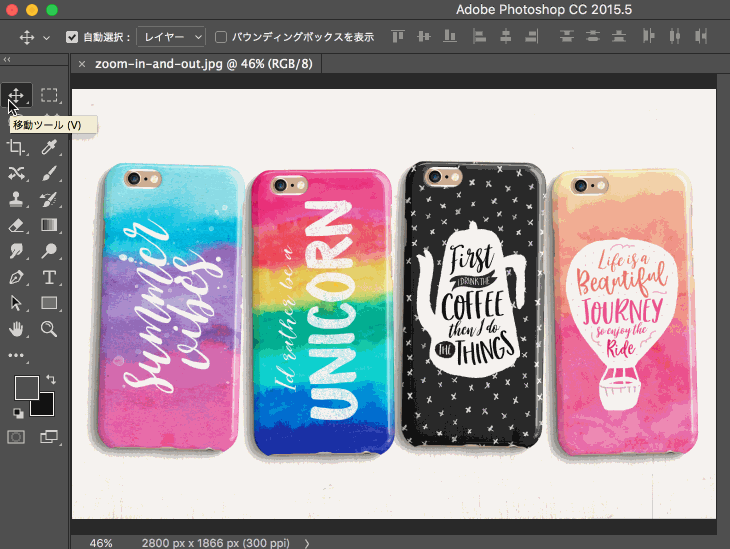Disable the 自動選択 checkbox
This screenshot has width=730, height=549.
[x=72, y=37]
